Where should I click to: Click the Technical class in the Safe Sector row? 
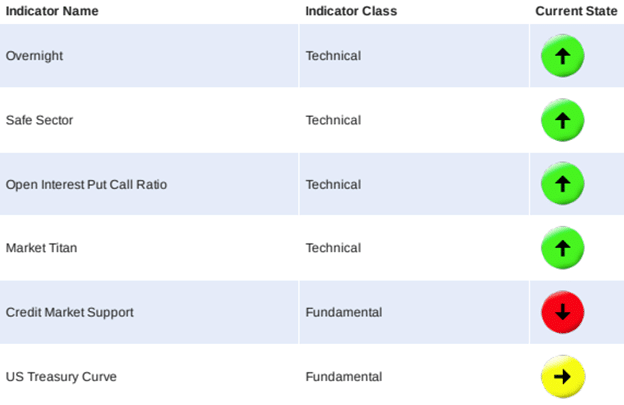[x=333, y=120]
